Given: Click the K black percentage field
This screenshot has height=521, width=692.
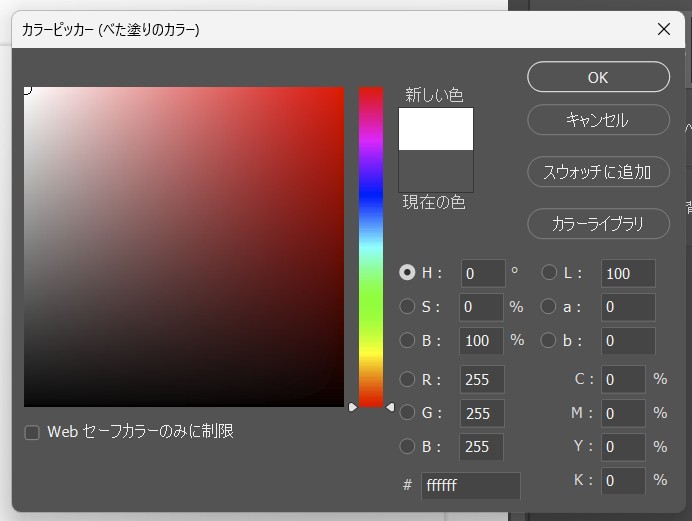Looking at the screenshot, I should tap(623, 481).
